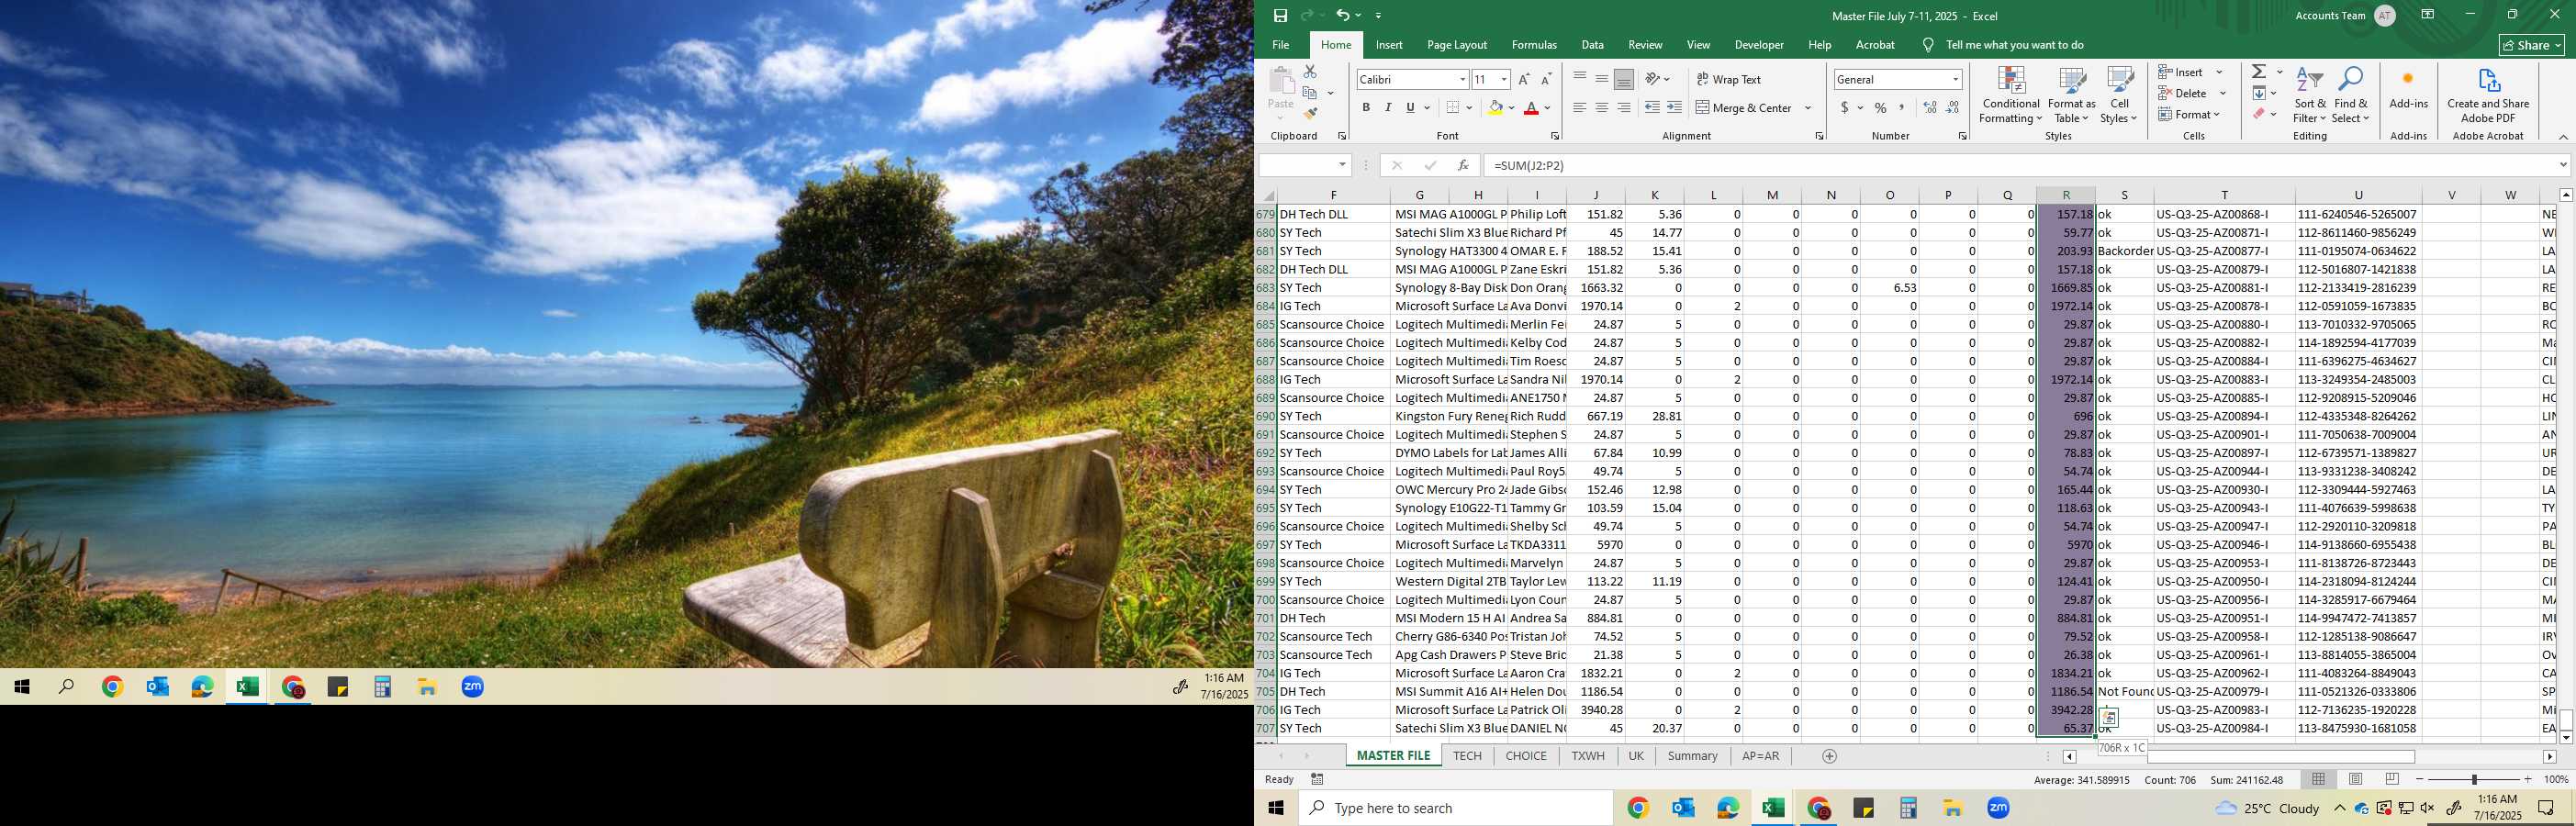Click the Decrease Font Size icon
Viewport: 2576px width, 826px height.
pyautogui.click(x=1546, y=79)
